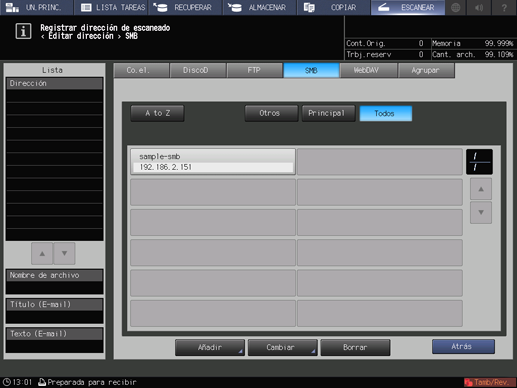Open the Co.el. address tab
The image size is (517, 388).
pyautogui.click(x=141, y=70)
